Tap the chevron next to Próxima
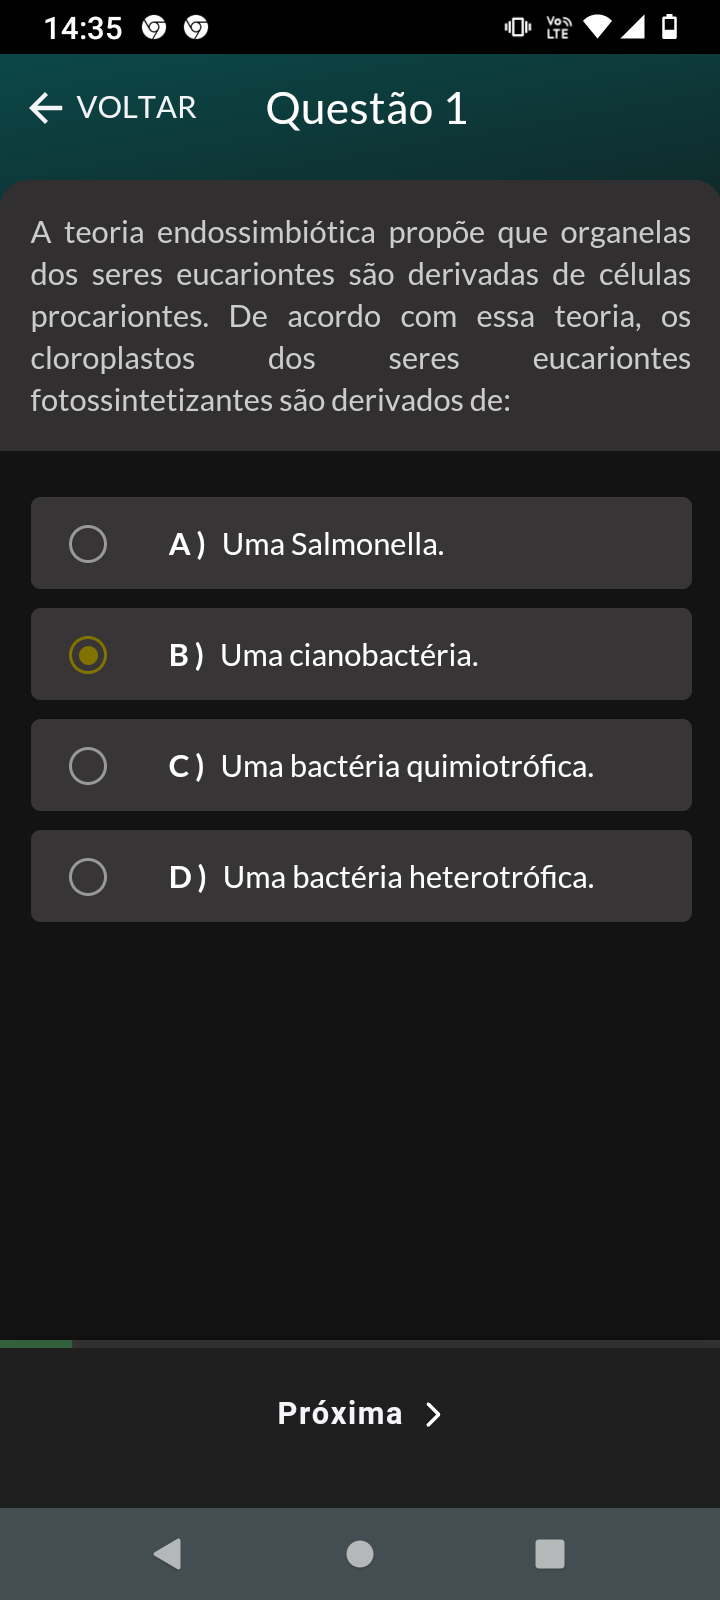 [433, 1414]
